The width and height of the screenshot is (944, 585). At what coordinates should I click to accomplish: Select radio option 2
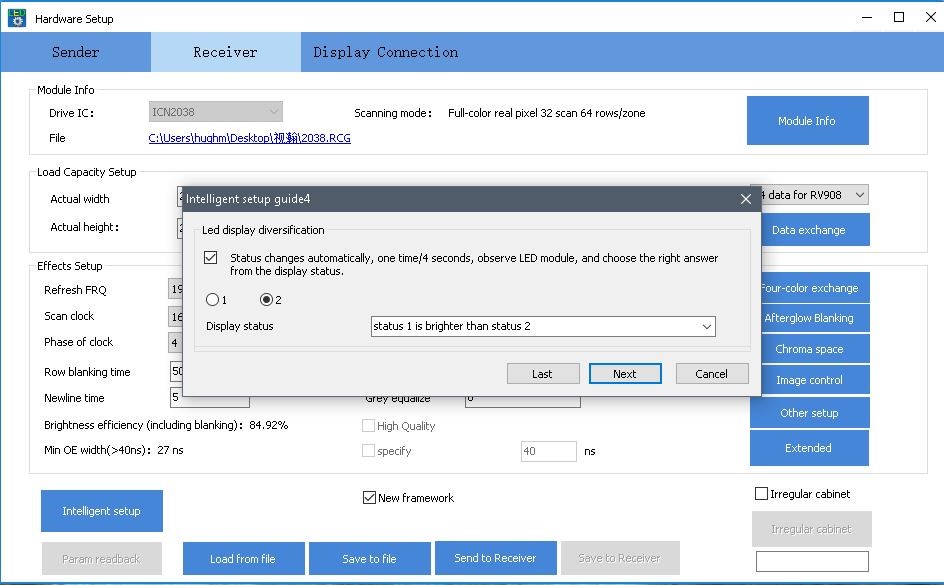pos(267,300)
